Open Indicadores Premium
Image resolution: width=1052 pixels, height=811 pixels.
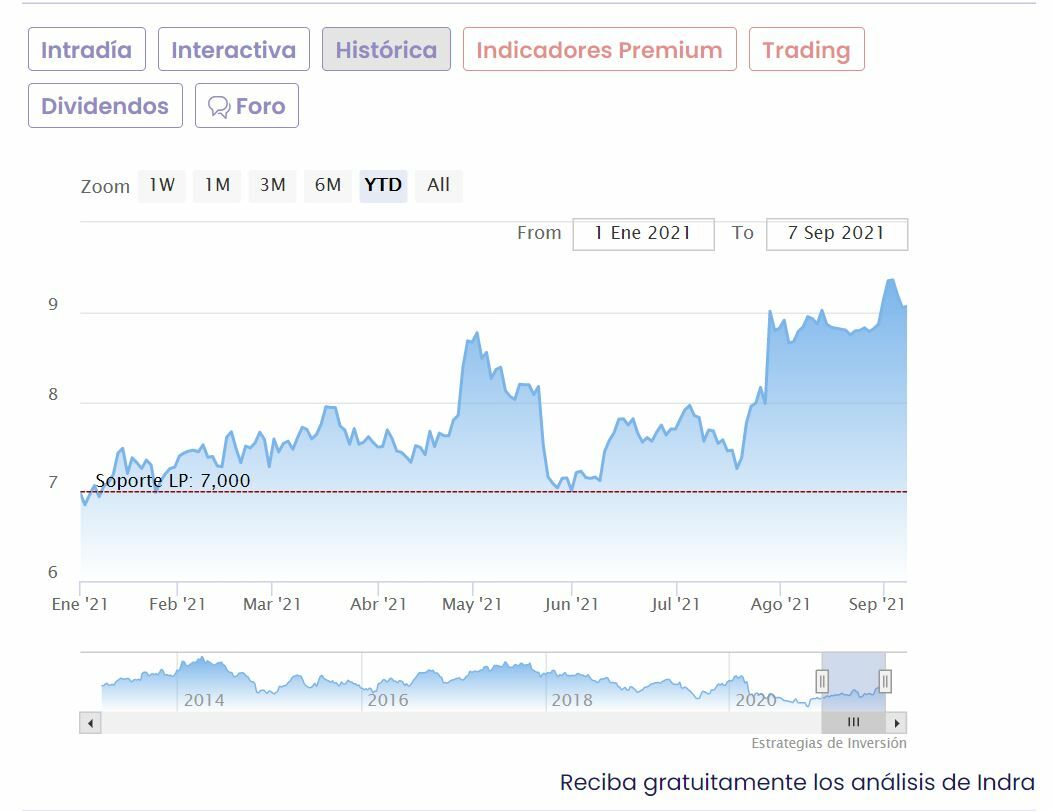pos(599,50)
